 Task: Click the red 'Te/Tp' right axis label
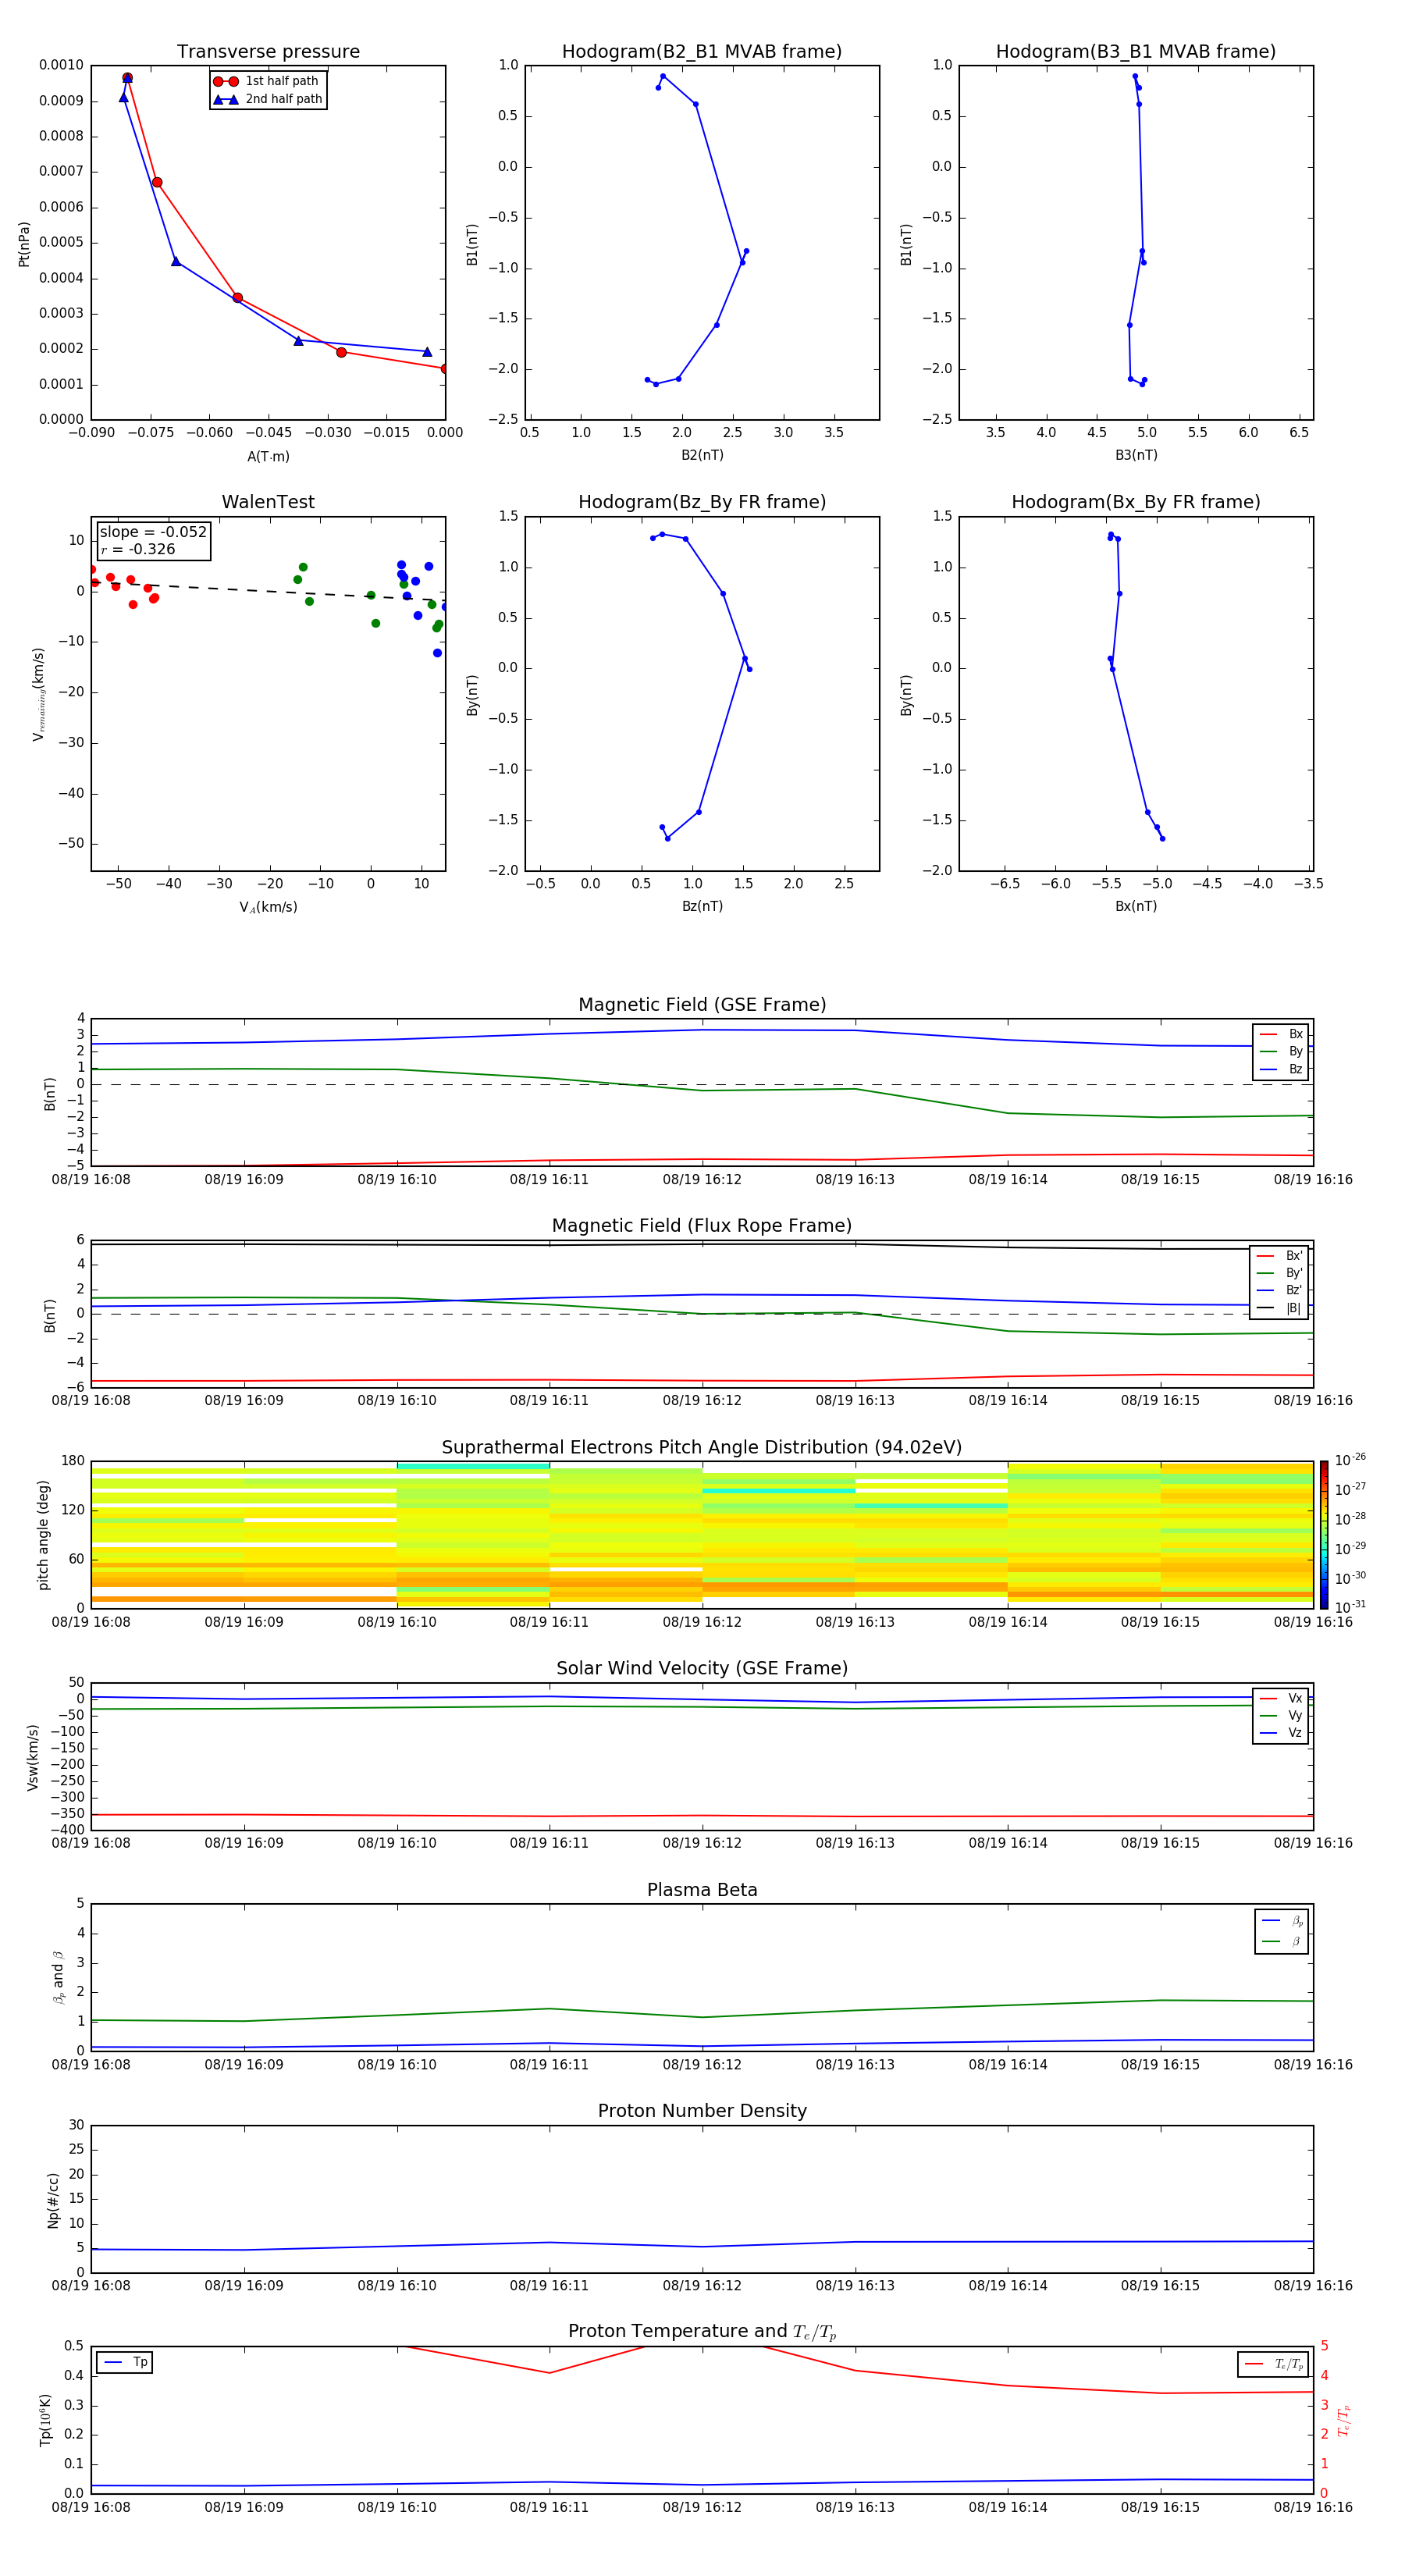click(x=1344, y=2420)
